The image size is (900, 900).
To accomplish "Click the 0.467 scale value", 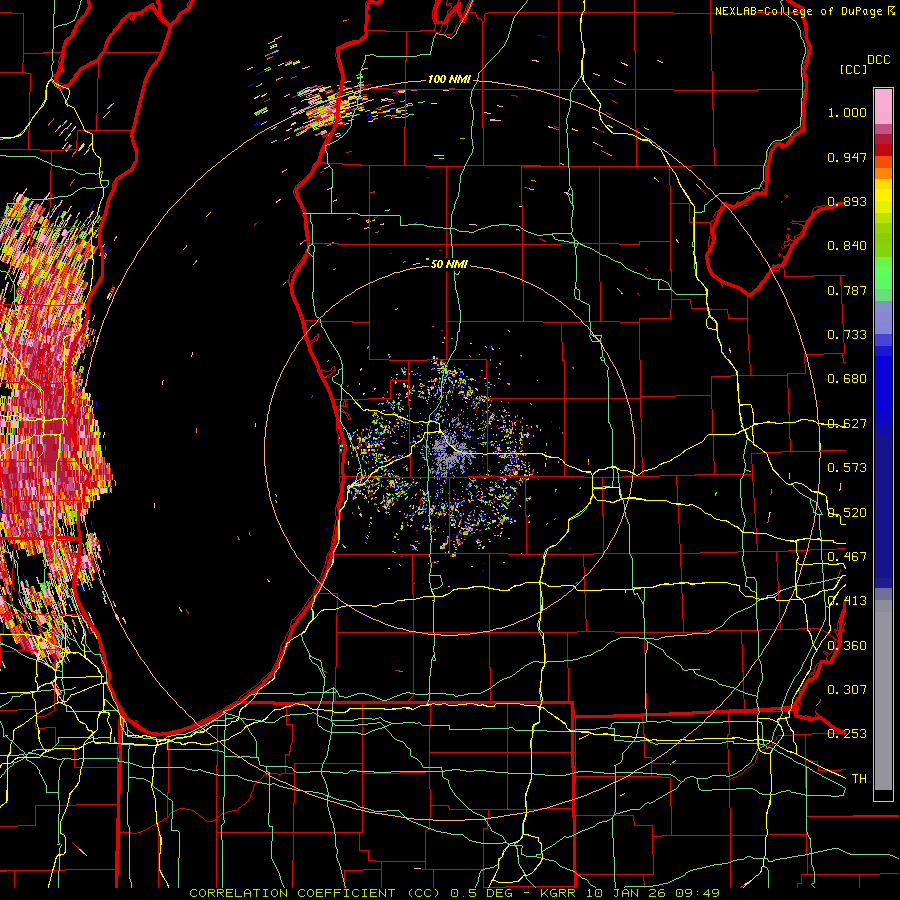I will [x=847, y=557].
